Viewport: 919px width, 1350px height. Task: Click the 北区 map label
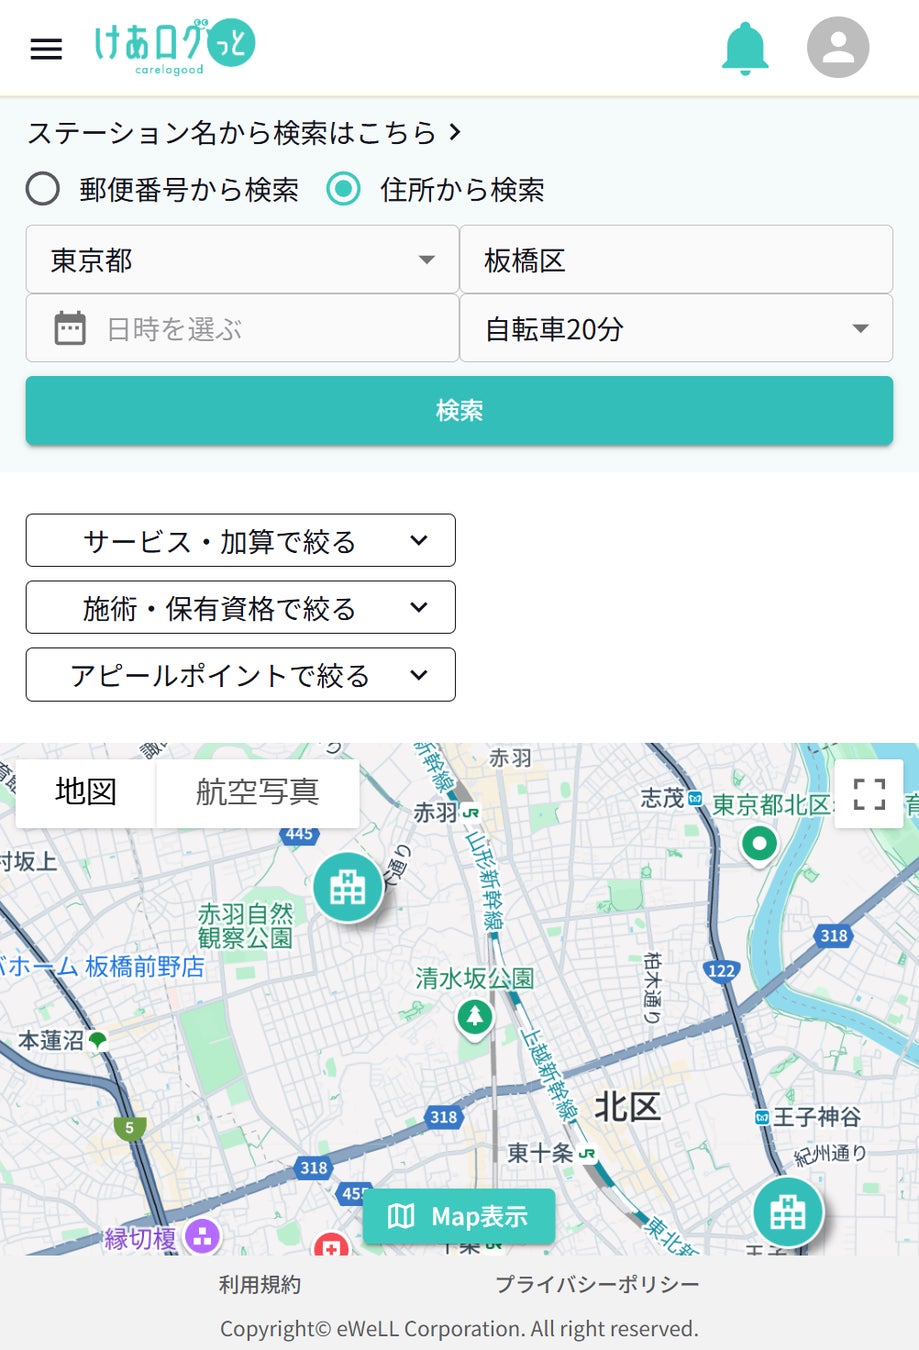tap(628, 1107)
